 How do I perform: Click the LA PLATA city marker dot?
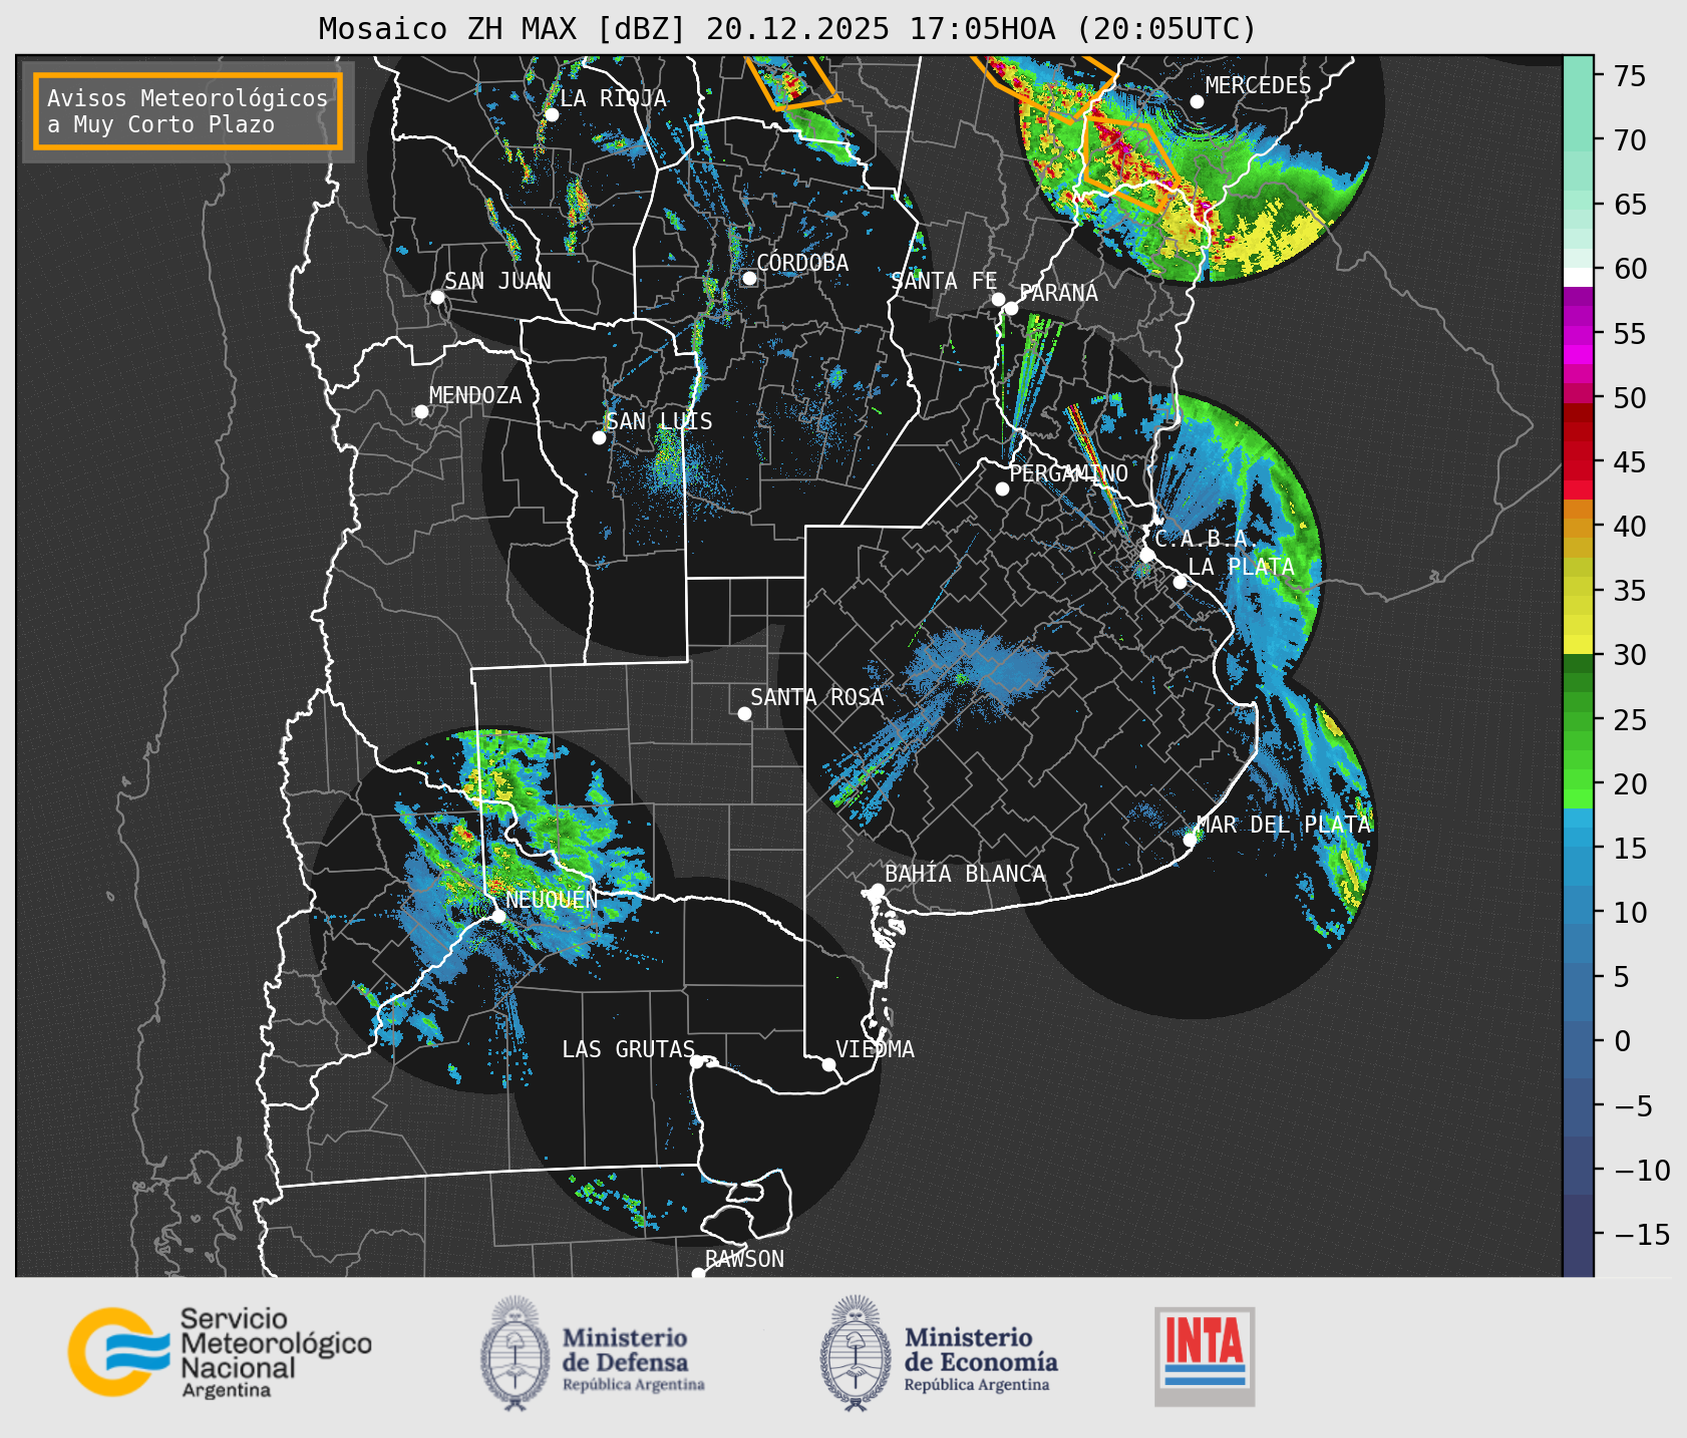[x=1180, y=582]
